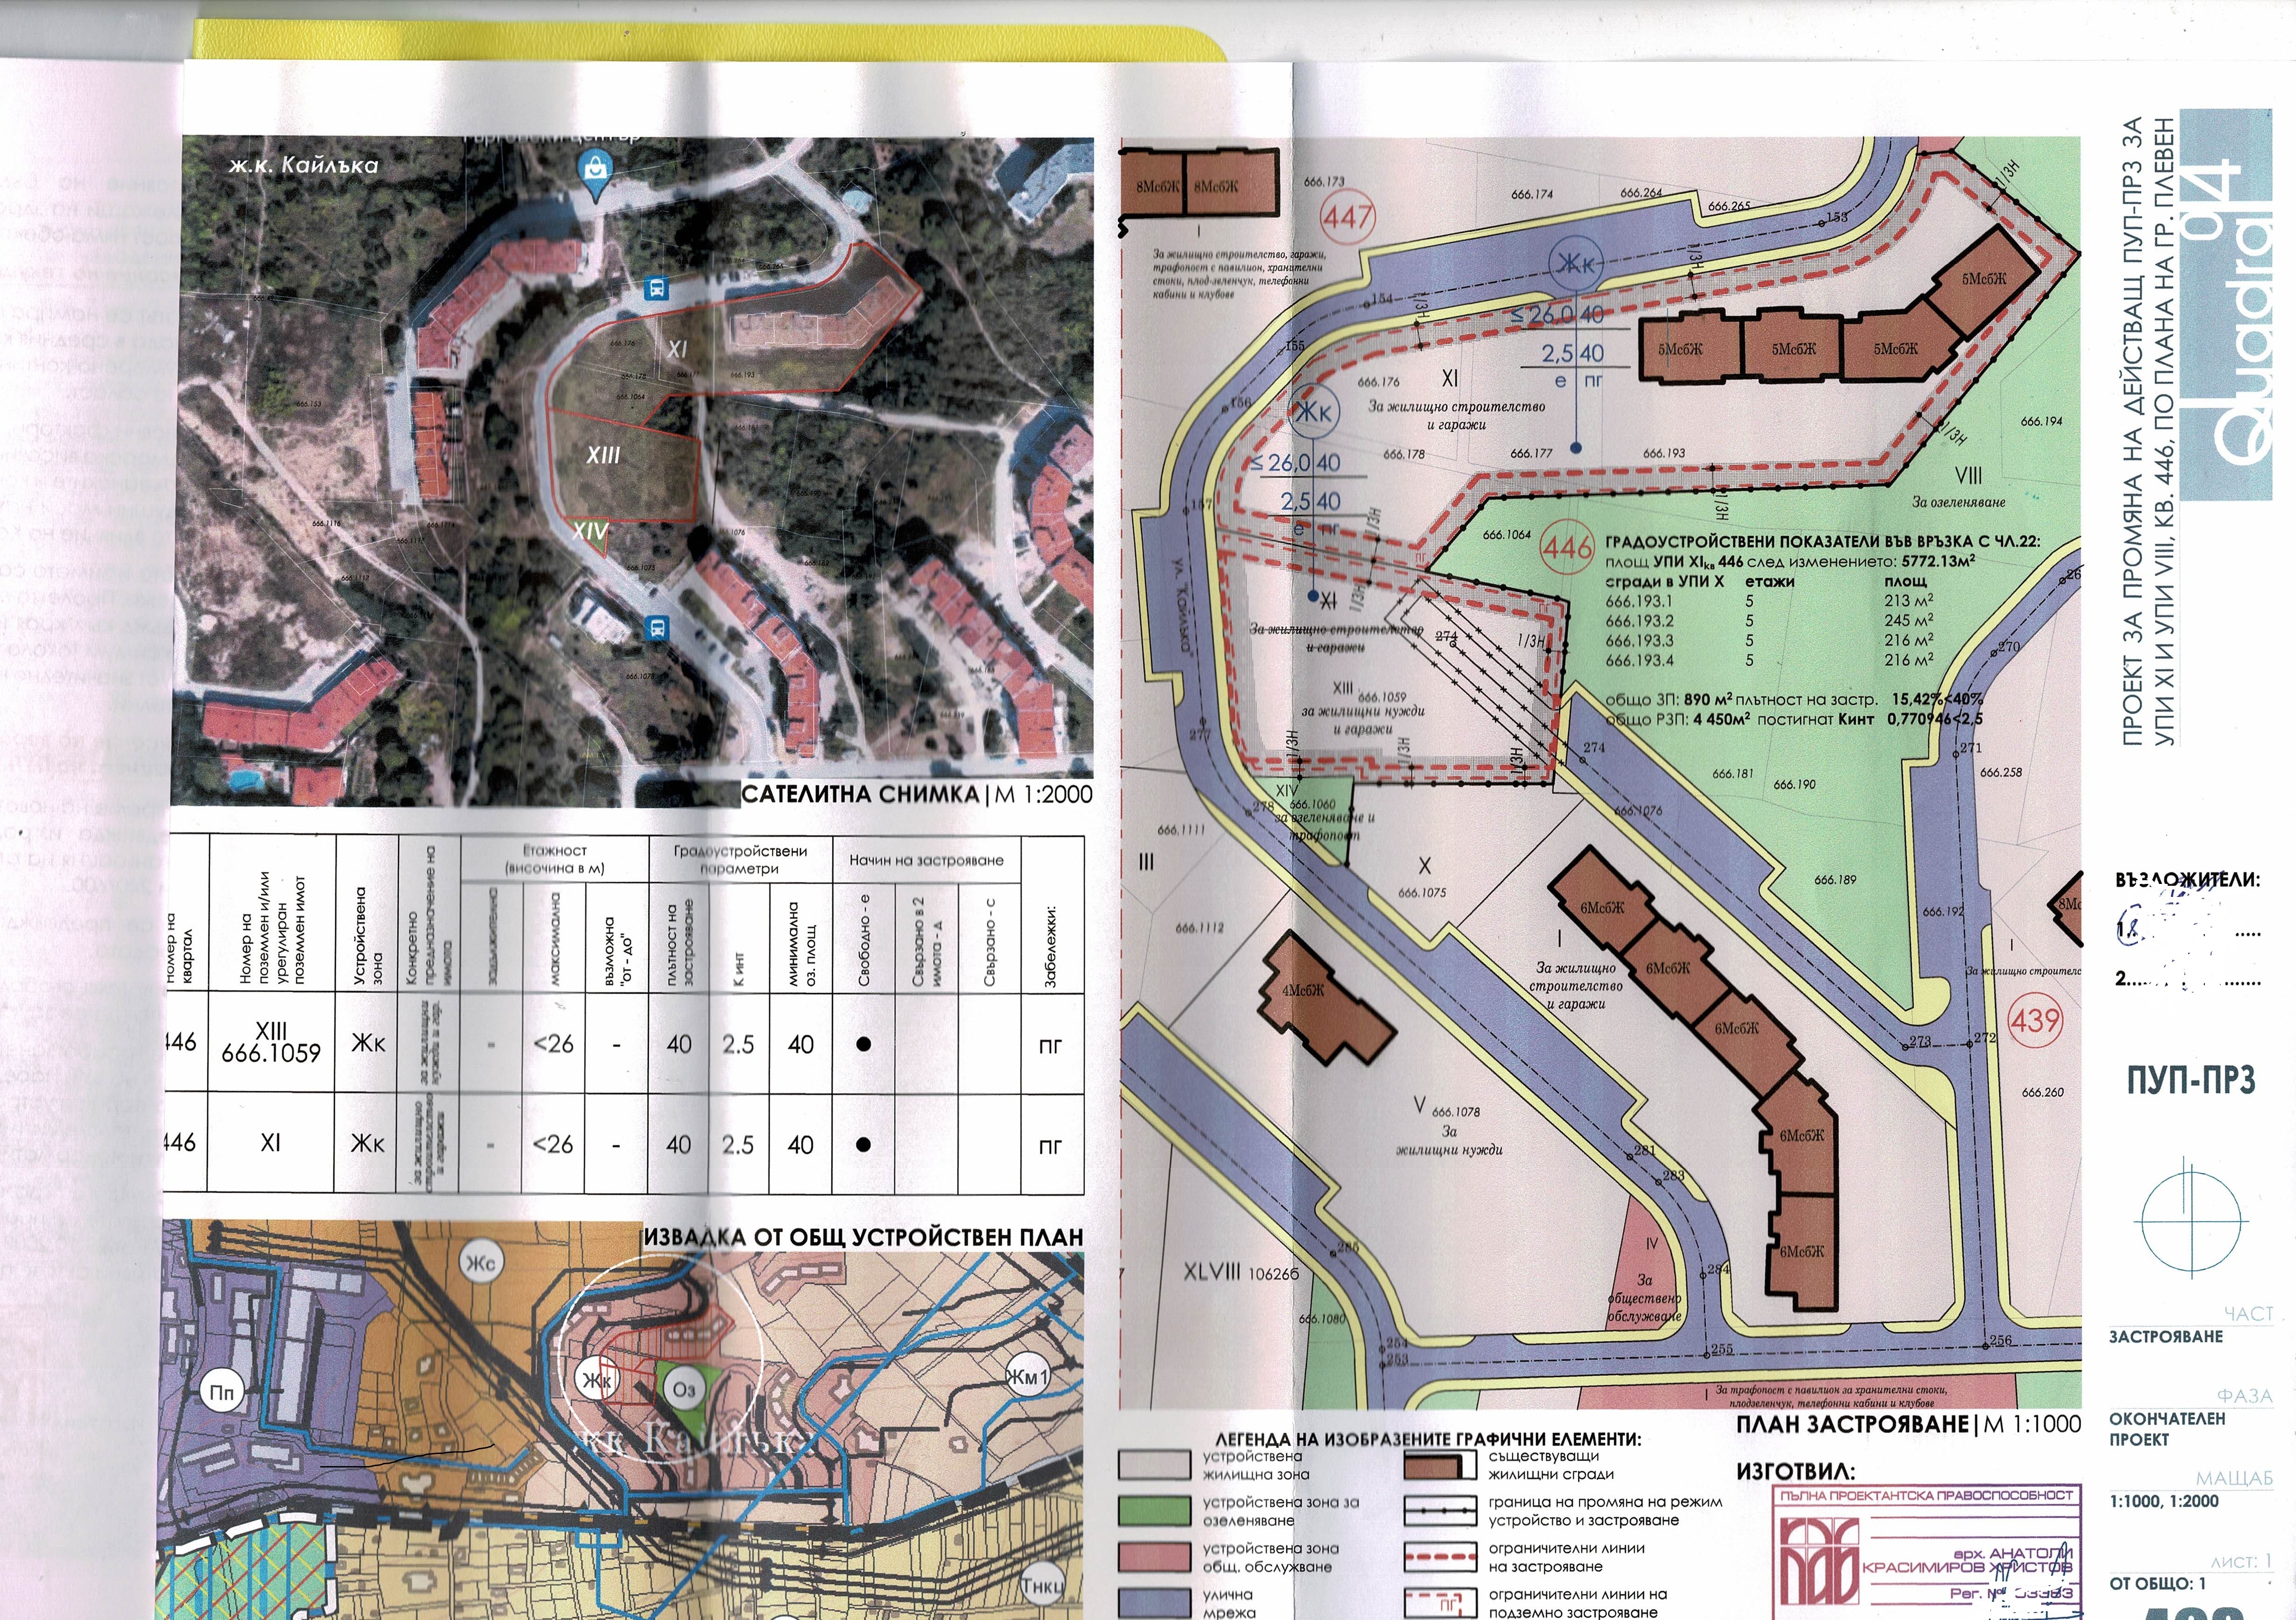The height and width of the screenshot is (1620, 2296).
Task: Click the 'пг' note in the XI row
Action: coord(1050,1146)
